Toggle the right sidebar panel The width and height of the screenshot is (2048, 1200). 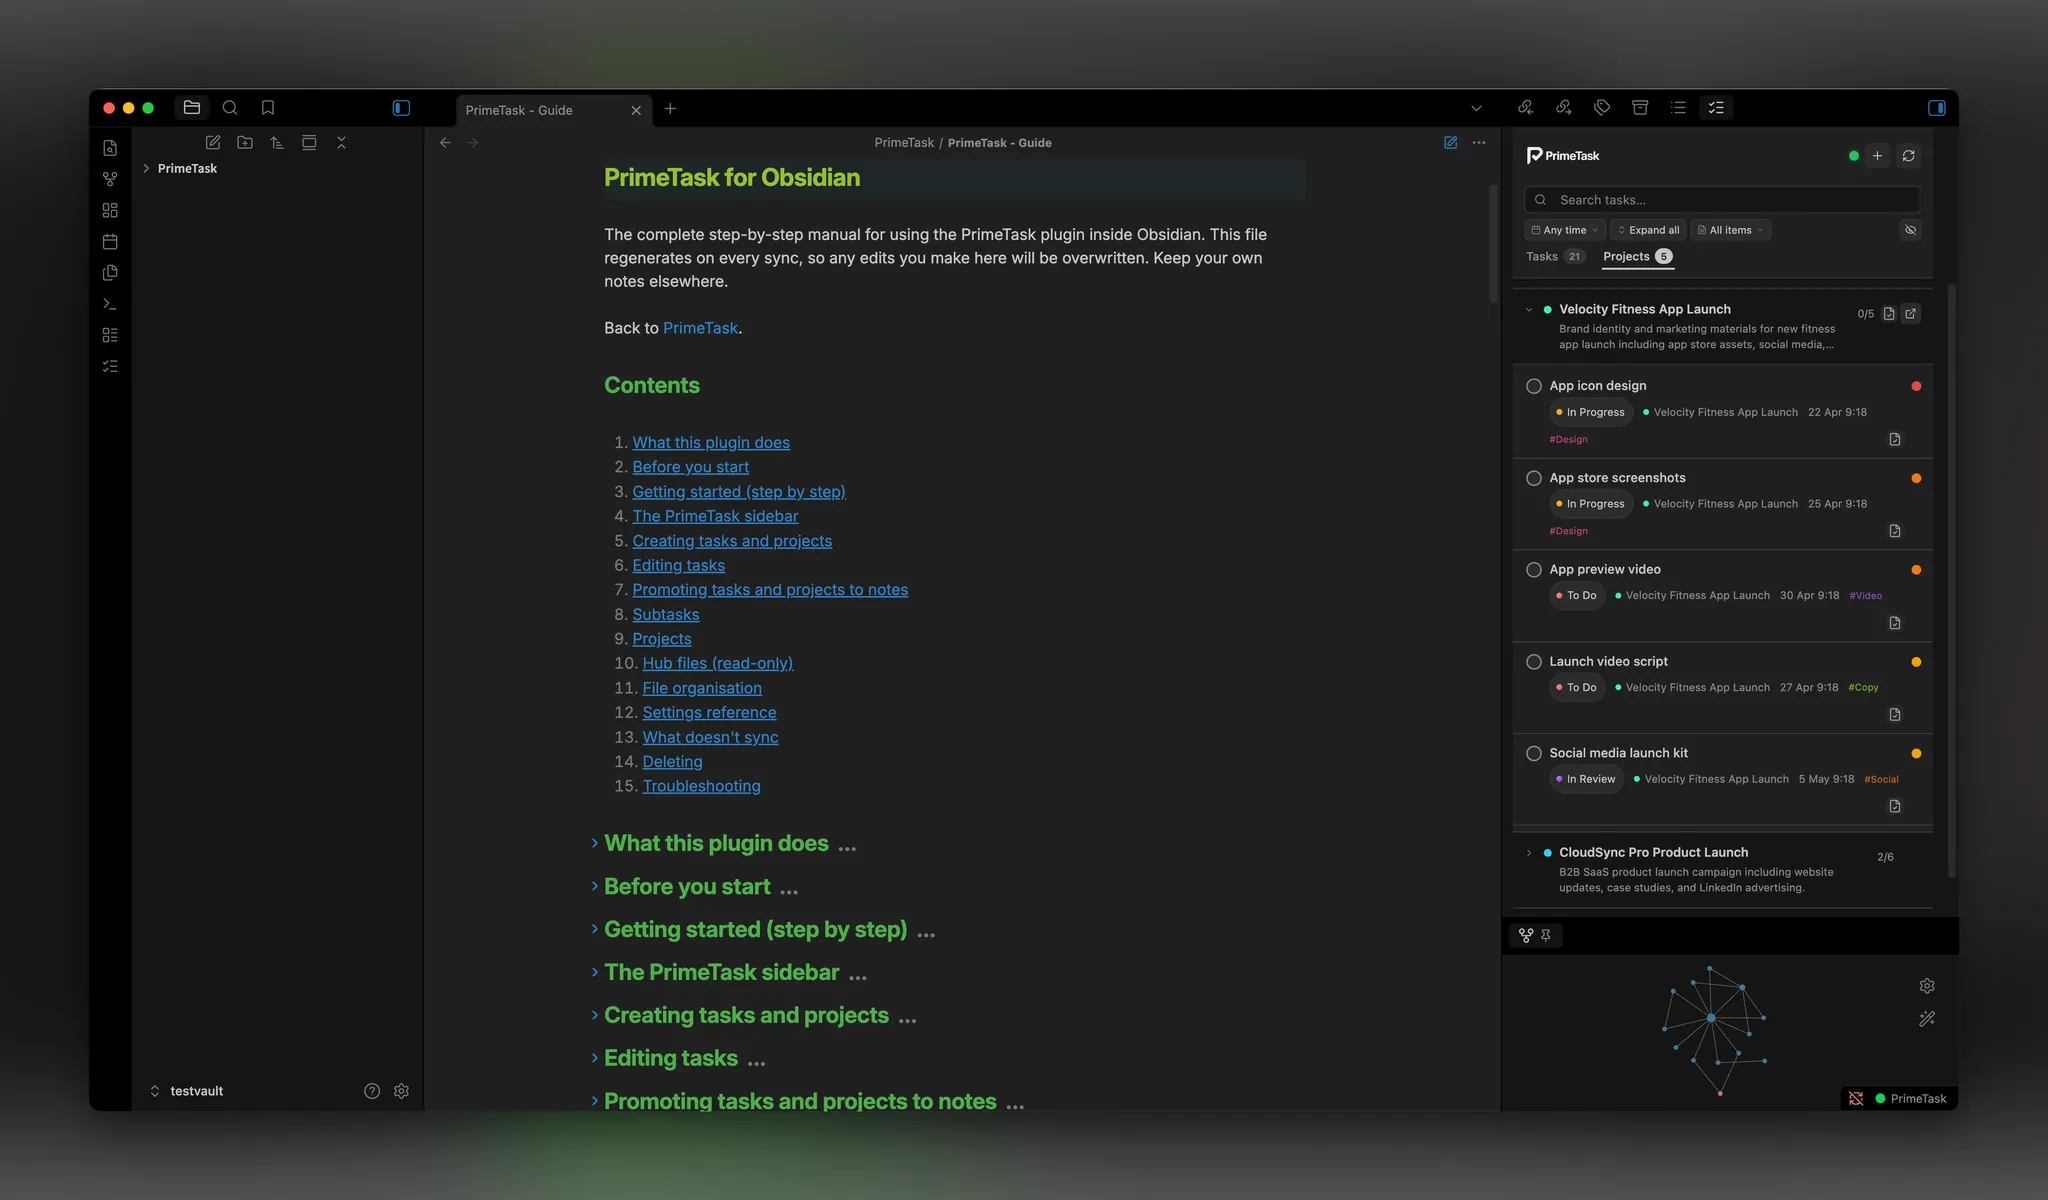[1937, 108]
